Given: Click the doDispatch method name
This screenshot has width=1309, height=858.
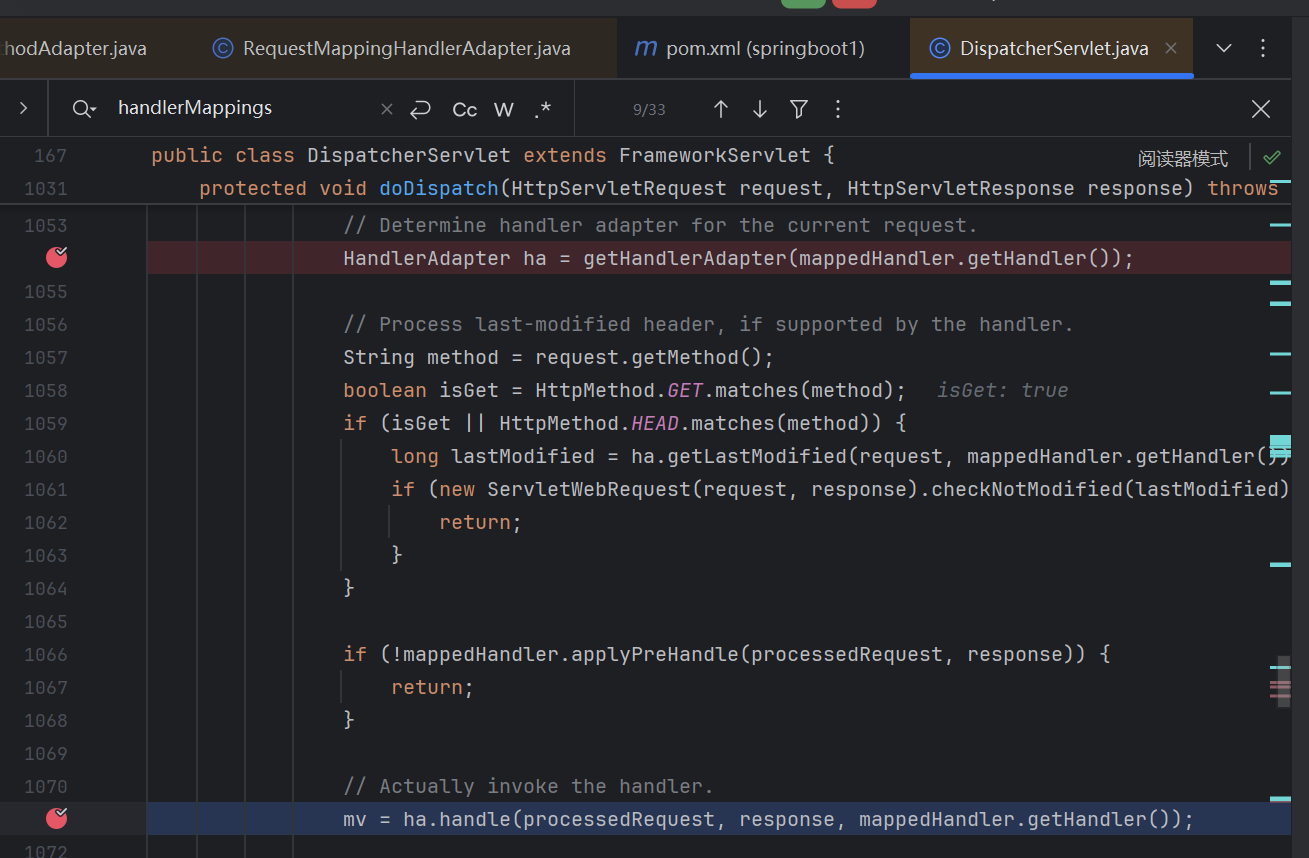Looking at the screenshot, I should (x=439, y=188).
